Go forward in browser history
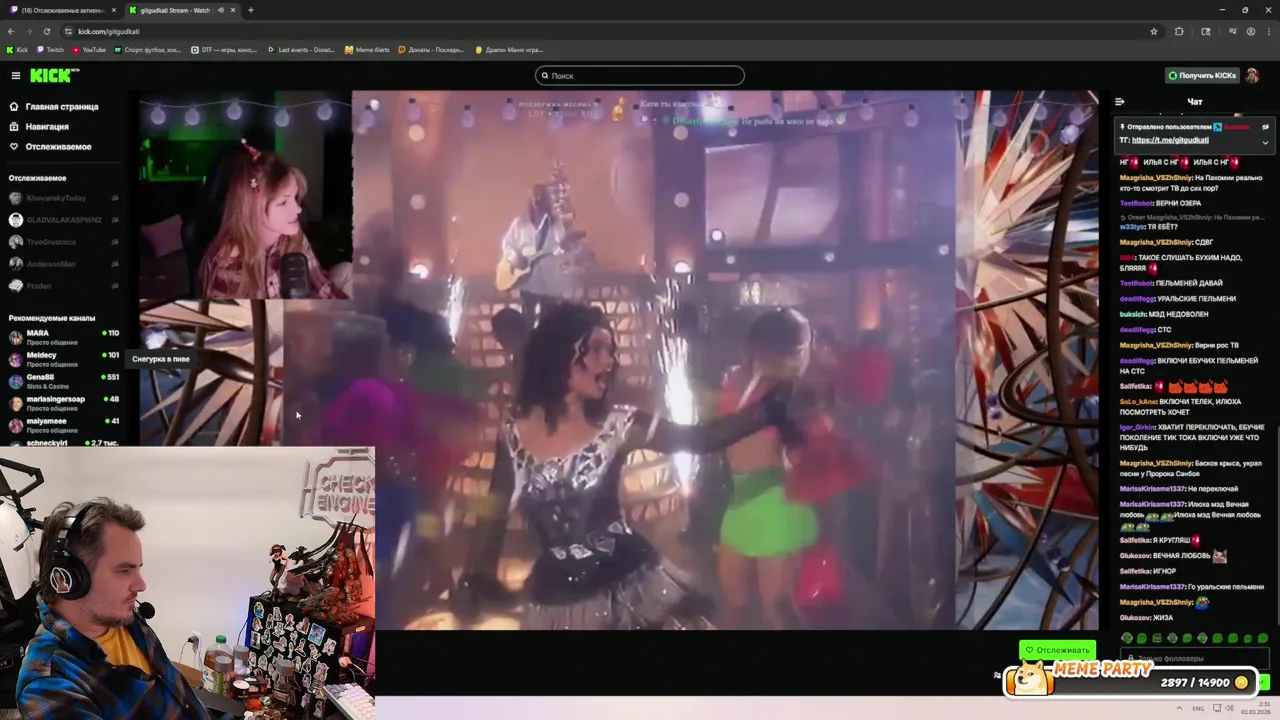 tap(28, 31)
